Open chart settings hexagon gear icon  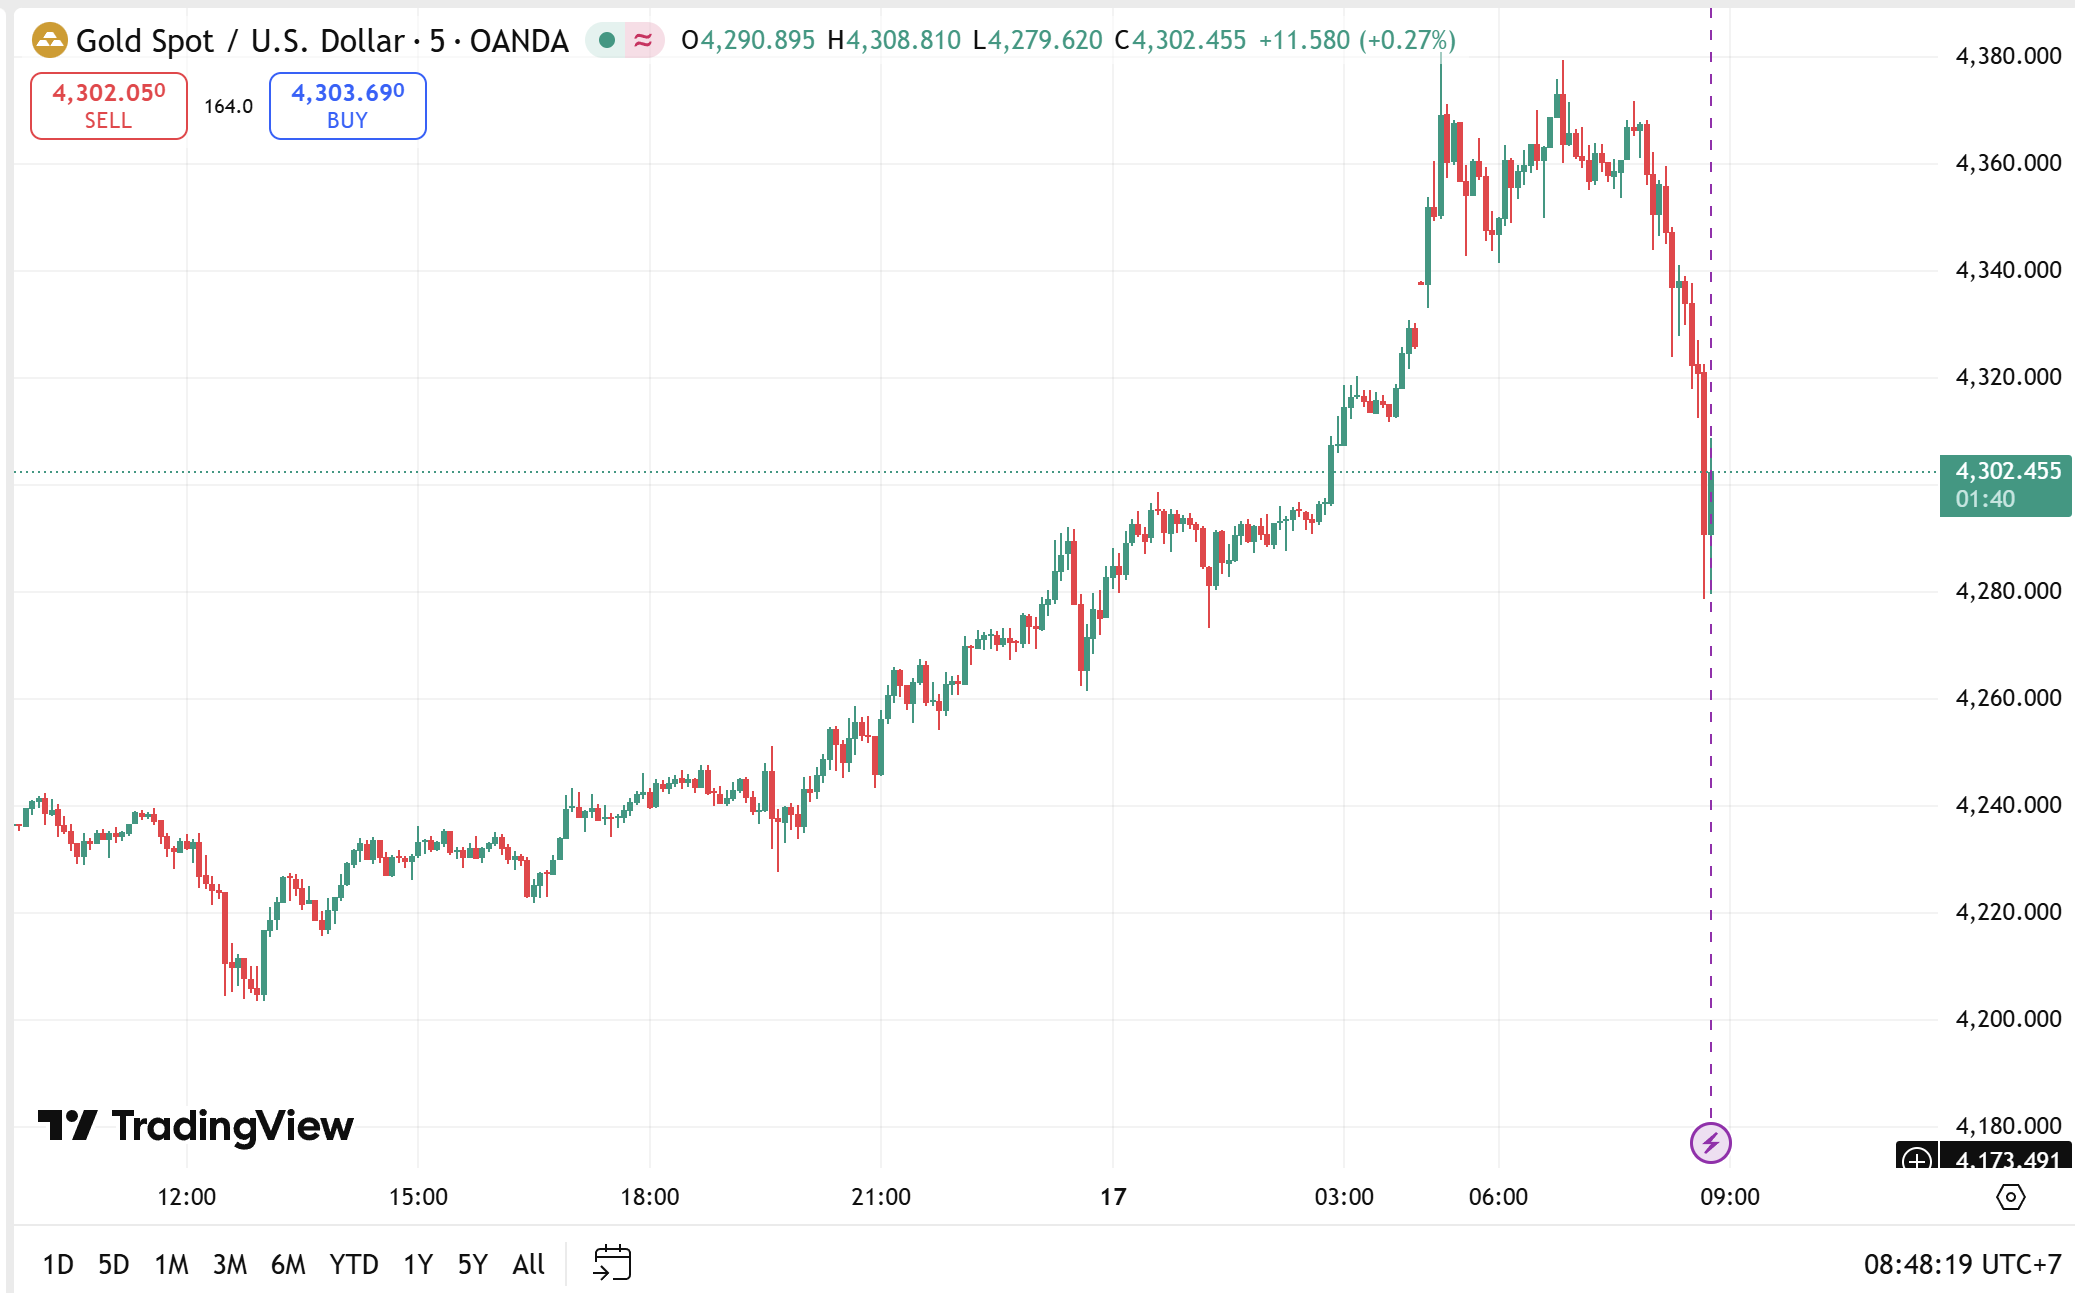pyautogui.click(x=2010, y=1197)
